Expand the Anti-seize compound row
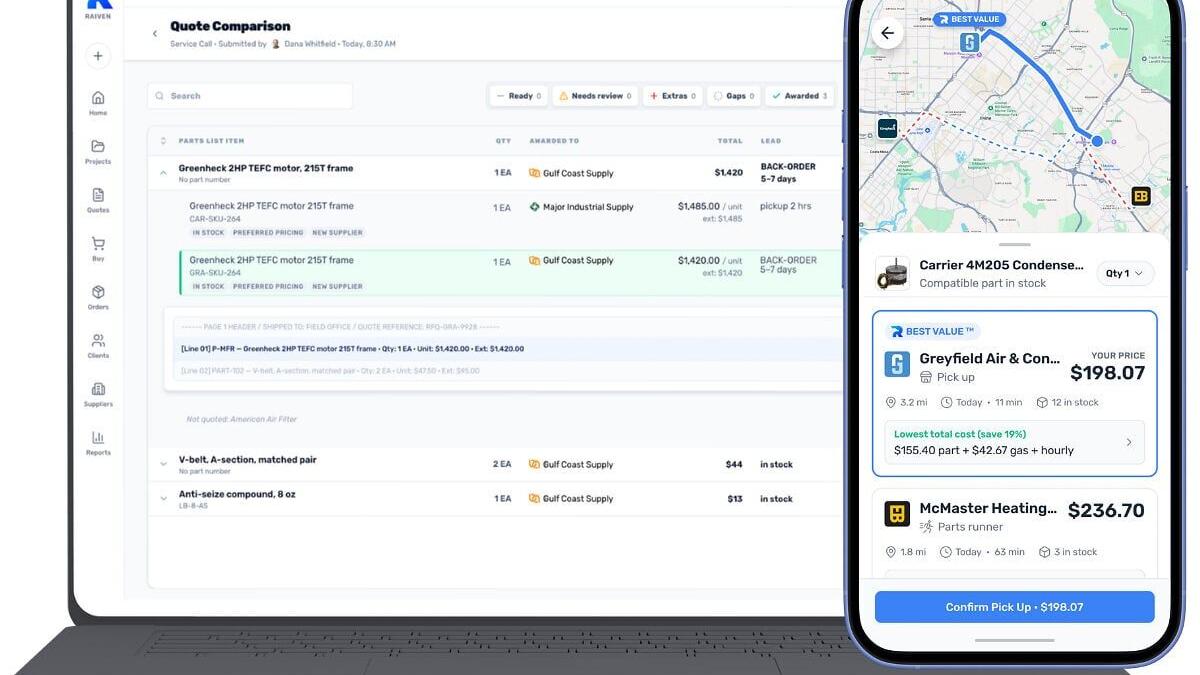Screen dimensions: 1200x675 pos(163,498)
